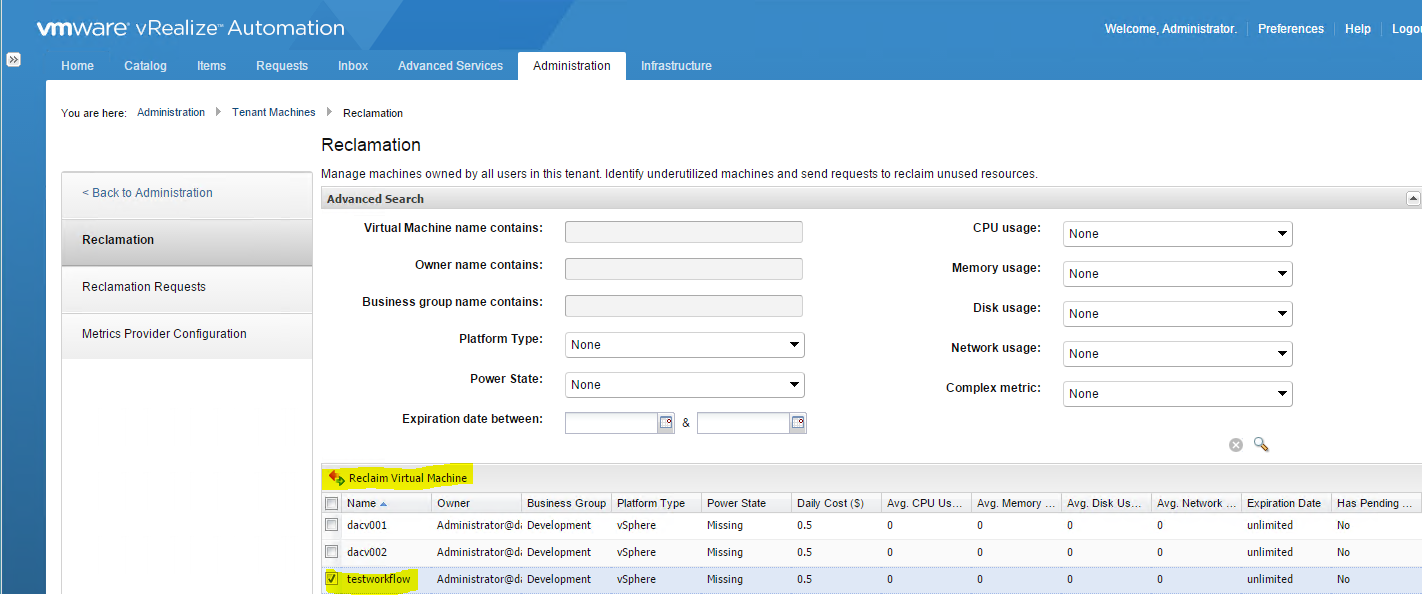Sort by the Business Group column header
Image resolution: width=1422 pixels, height=595 pixels.
click(x=566, y=503)
